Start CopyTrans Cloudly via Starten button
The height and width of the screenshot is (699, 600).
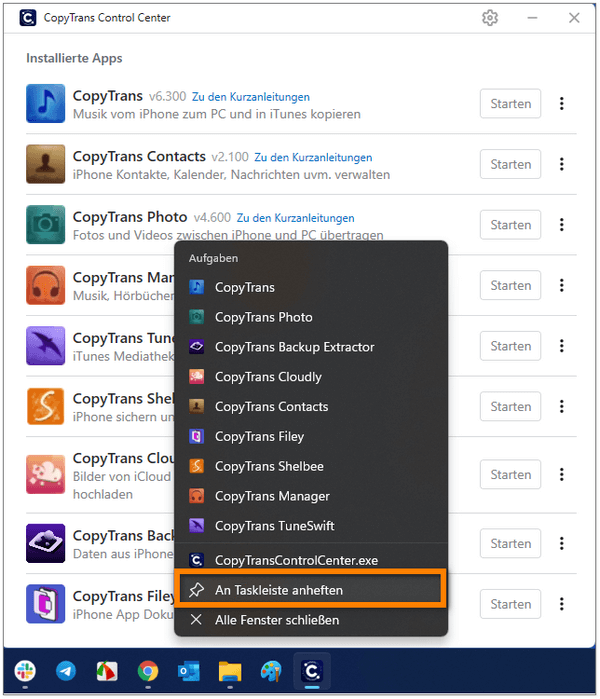coord(510,474)
